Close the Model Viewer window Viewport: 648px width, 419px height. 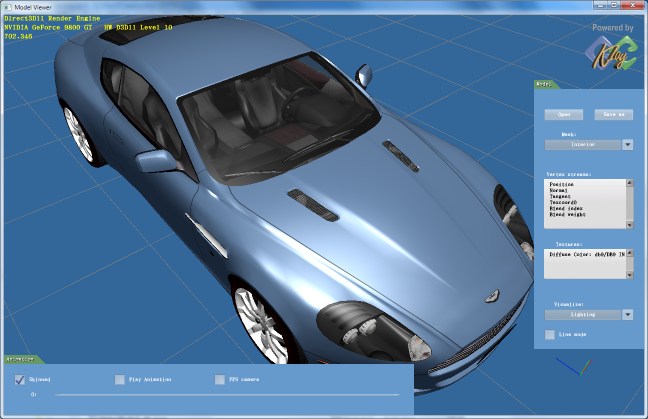click(x=633, y=5)
